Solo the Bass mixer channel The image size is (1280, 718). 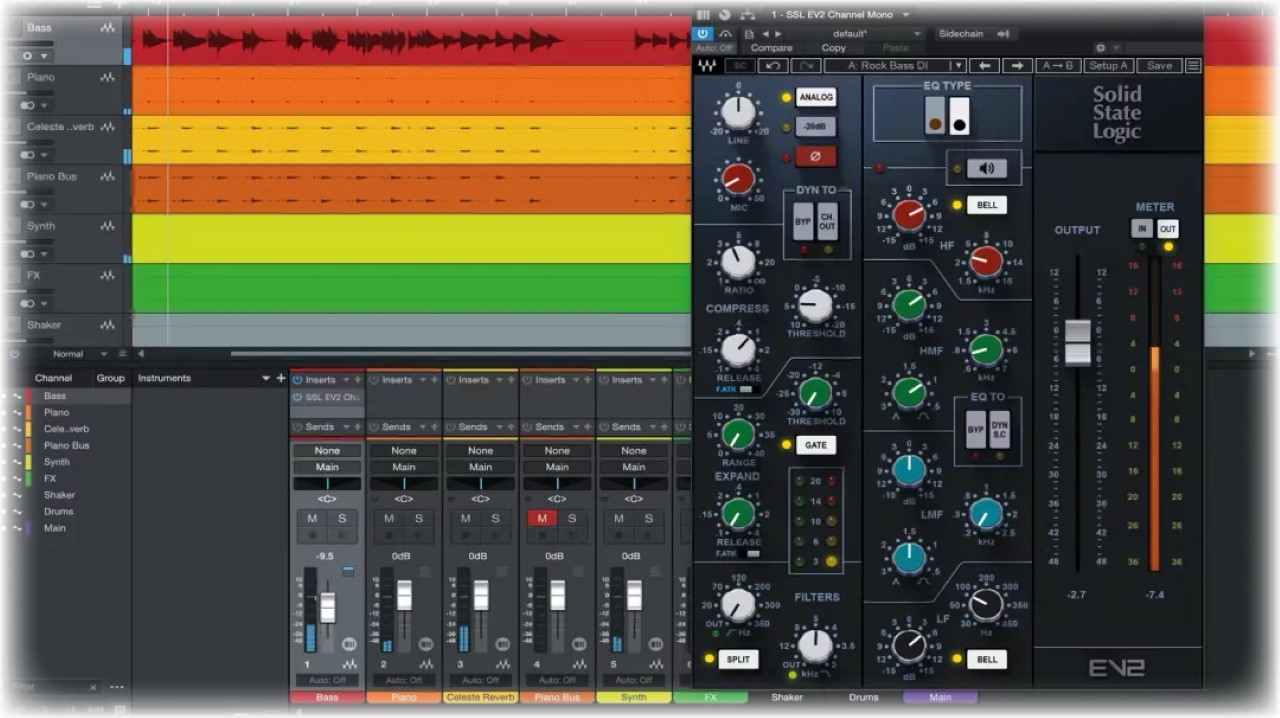pyautogui.click(x=342, y=518)
